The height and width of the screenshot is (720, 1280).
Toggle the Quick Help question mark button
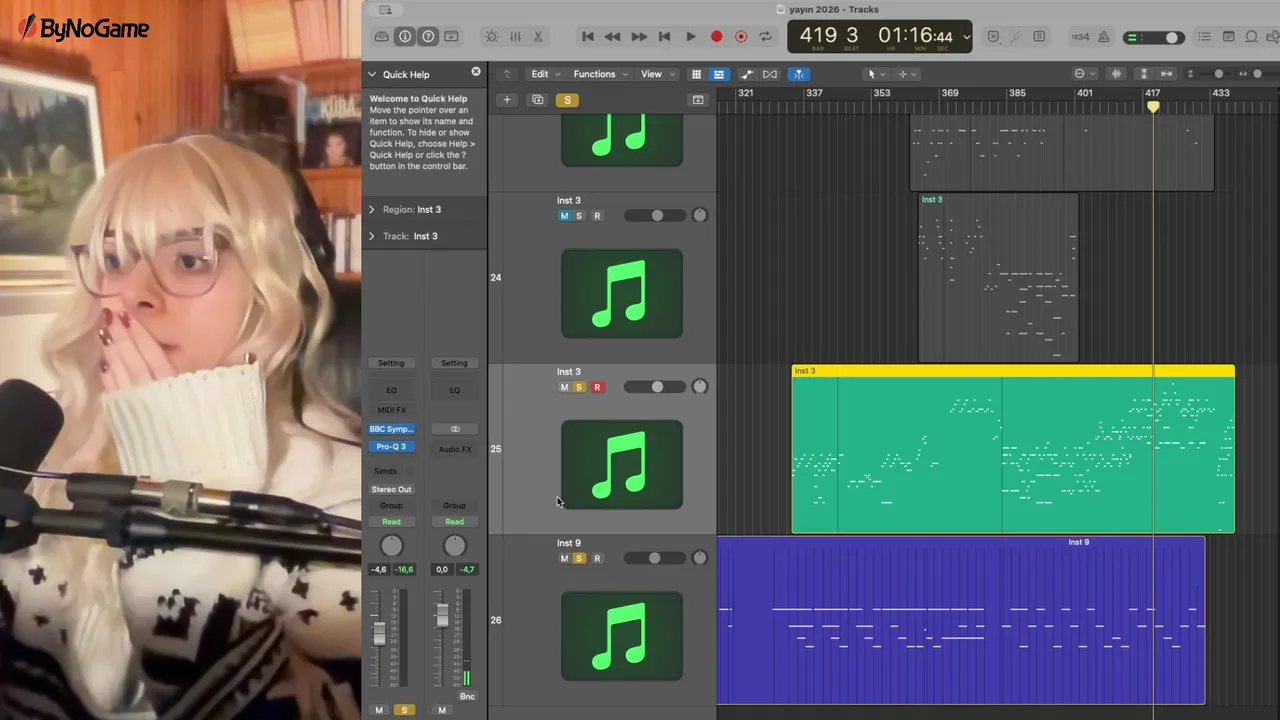(428, 37)
